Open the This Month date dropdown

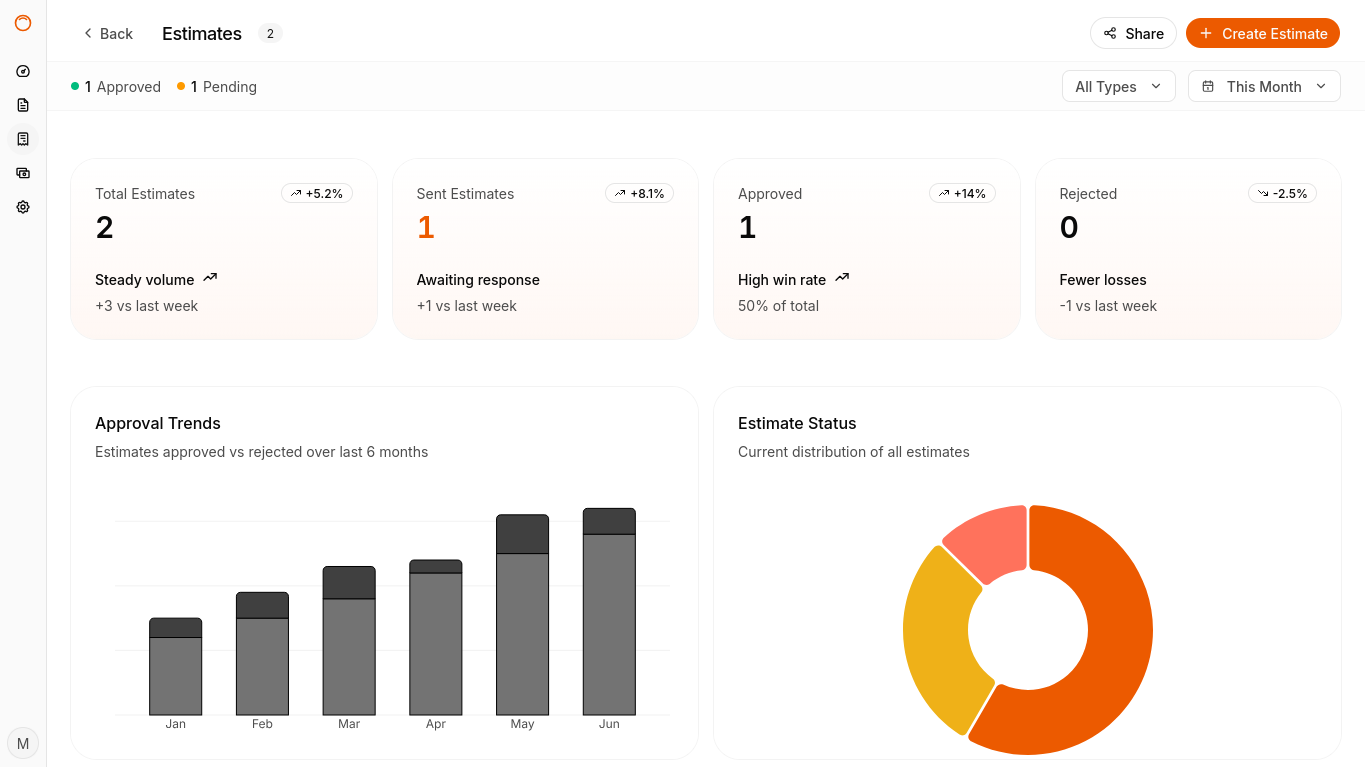[1264, 86]
